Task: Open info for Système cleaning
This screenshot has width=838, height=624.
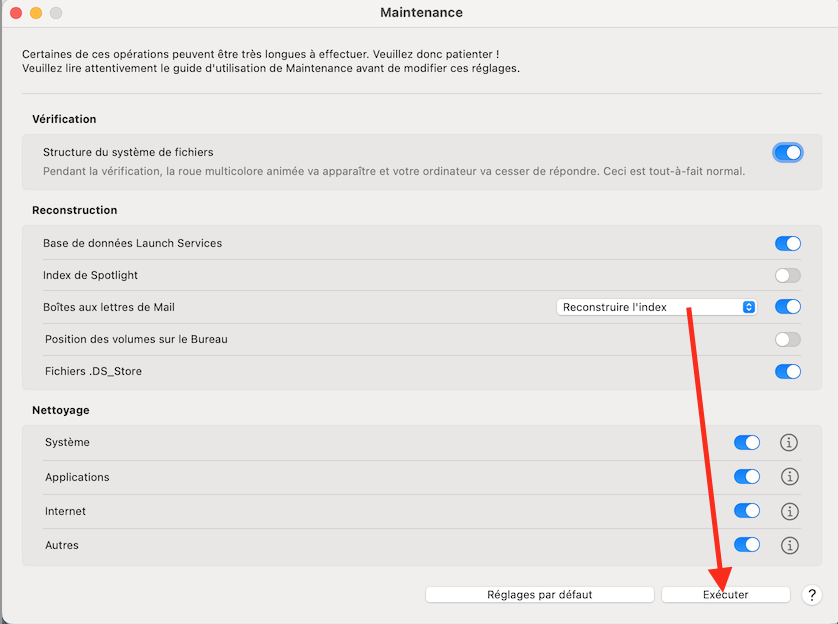Action: pos(789,442)
